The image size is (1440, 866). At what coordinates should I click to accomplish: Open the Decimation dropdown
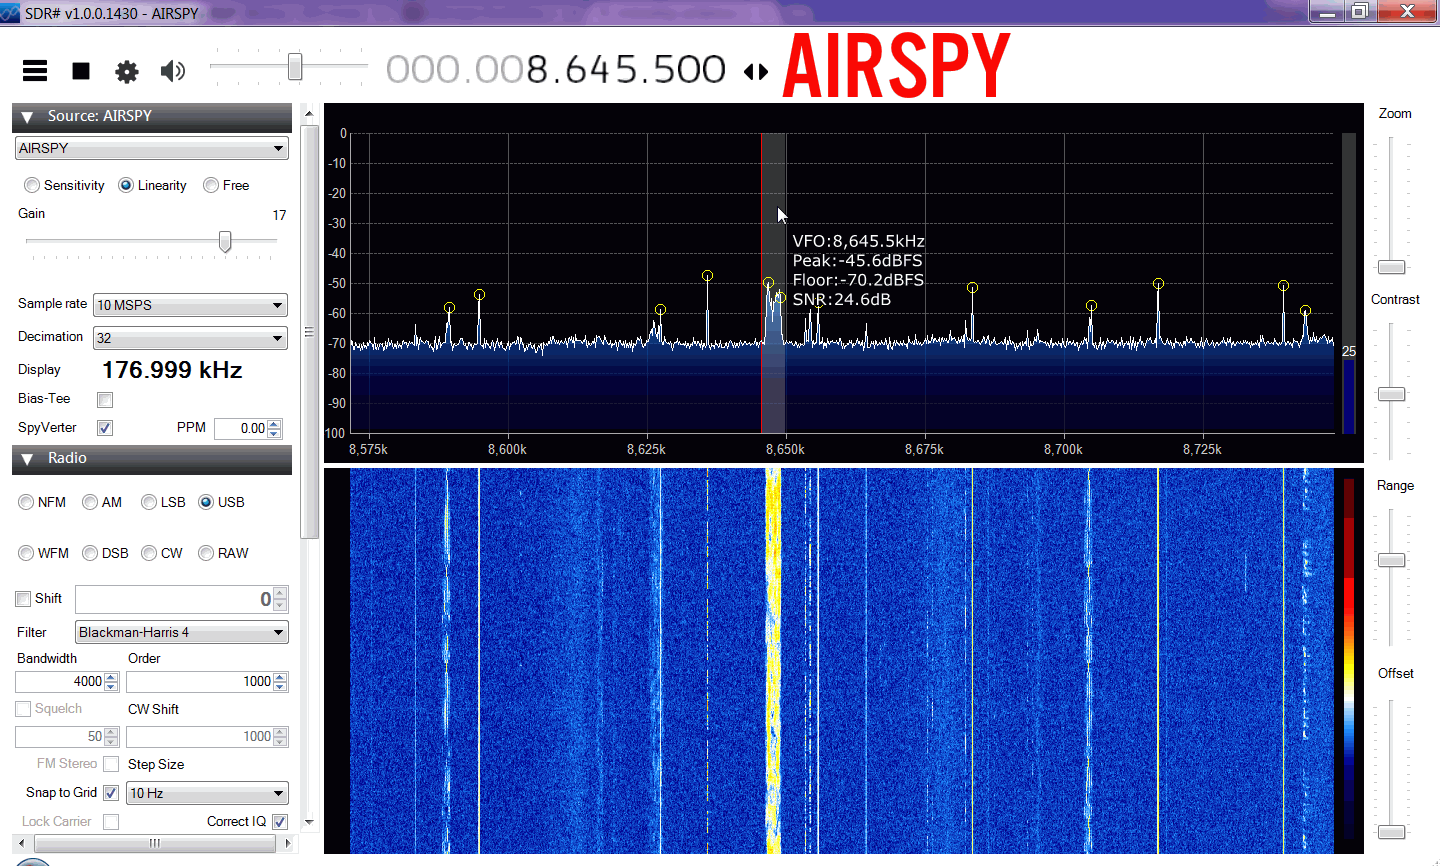pos(278,339)
